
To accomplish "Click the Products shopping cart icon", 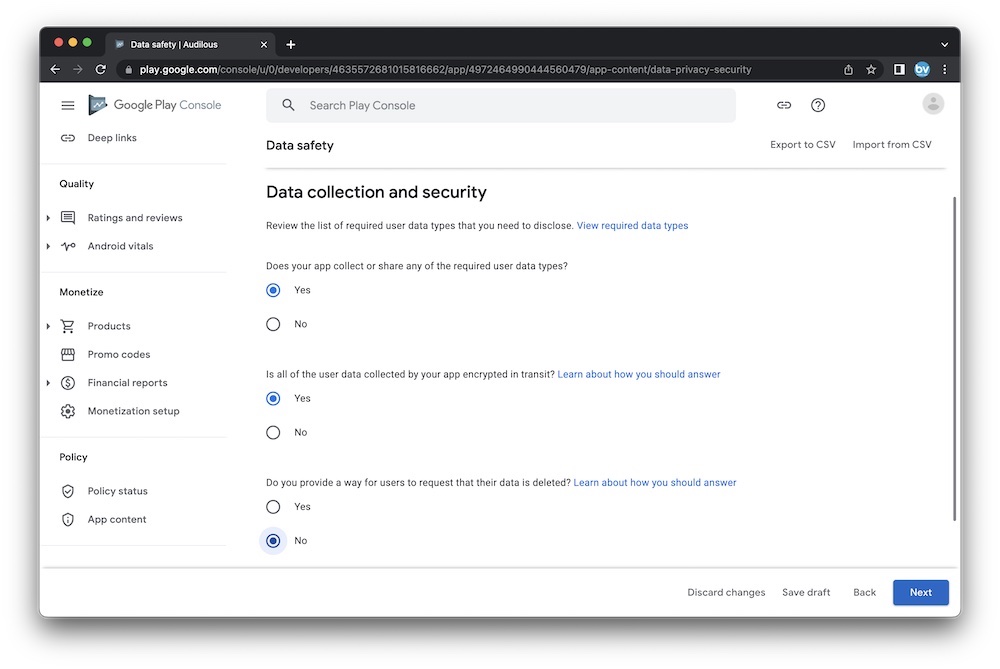I will [68, 326].
